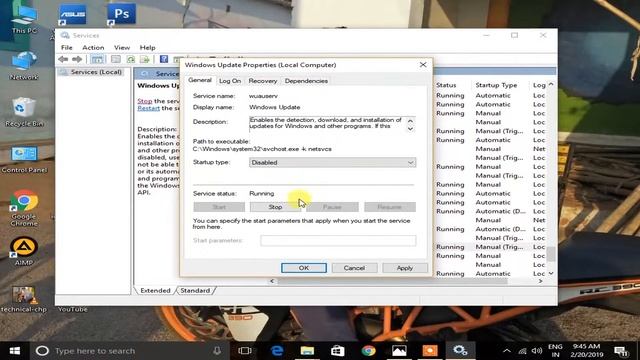Image resolution: width=640 pixels, height=360 pixels.
Task: Open Chrome from the taskbar
Action: pyautogui.click(x=368, y=351)
